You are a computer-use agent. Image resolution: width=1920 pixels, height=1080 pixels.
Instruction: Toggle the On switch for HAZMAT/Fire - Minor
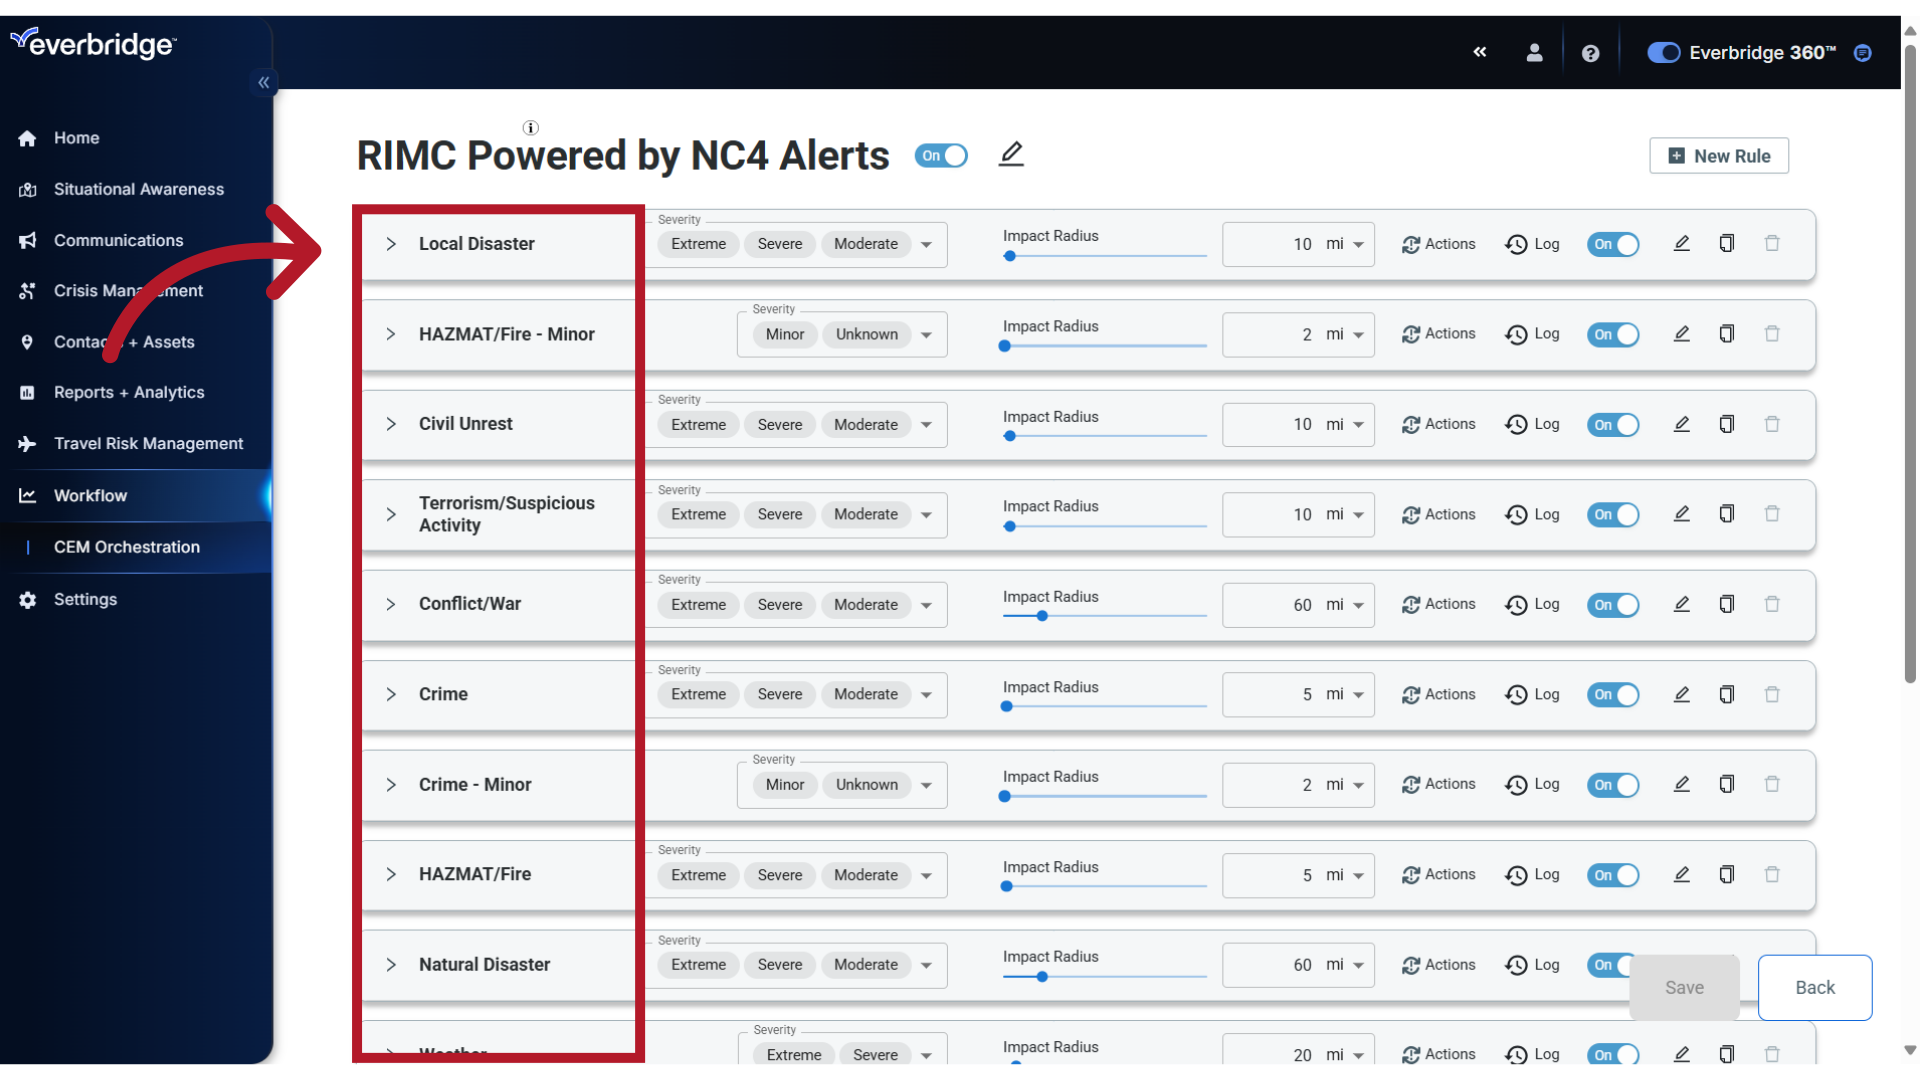pos(1613,334)
